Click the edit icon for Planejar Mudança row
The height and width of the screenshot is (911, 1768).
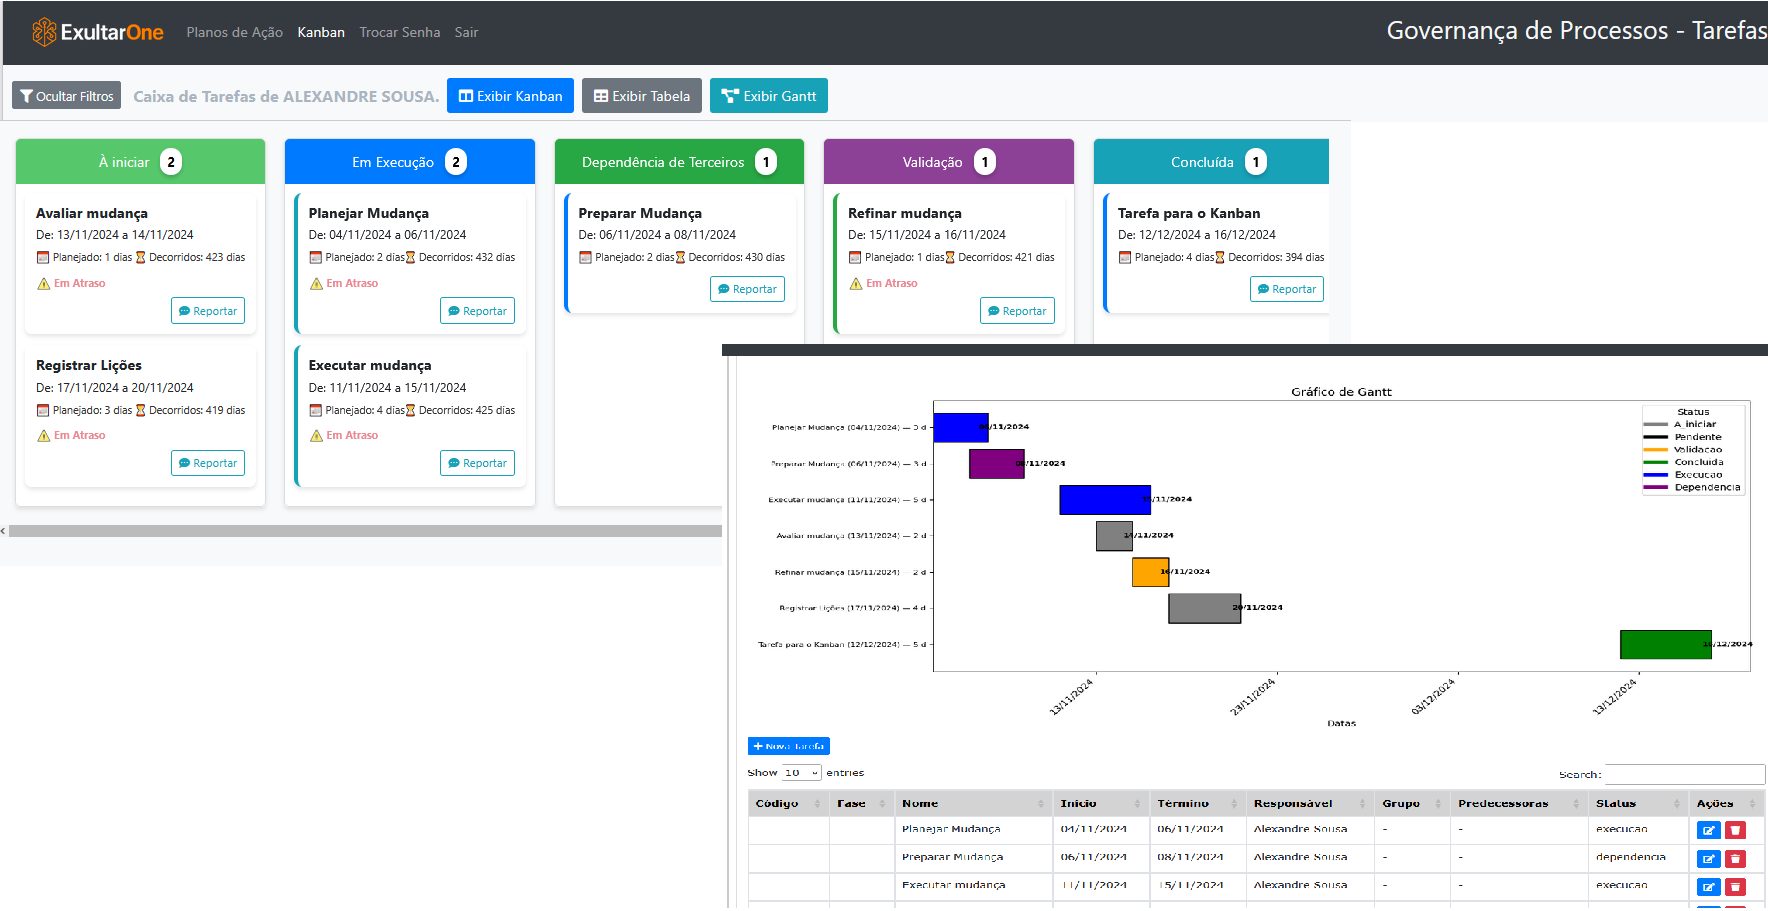(x=1708, y=830)
